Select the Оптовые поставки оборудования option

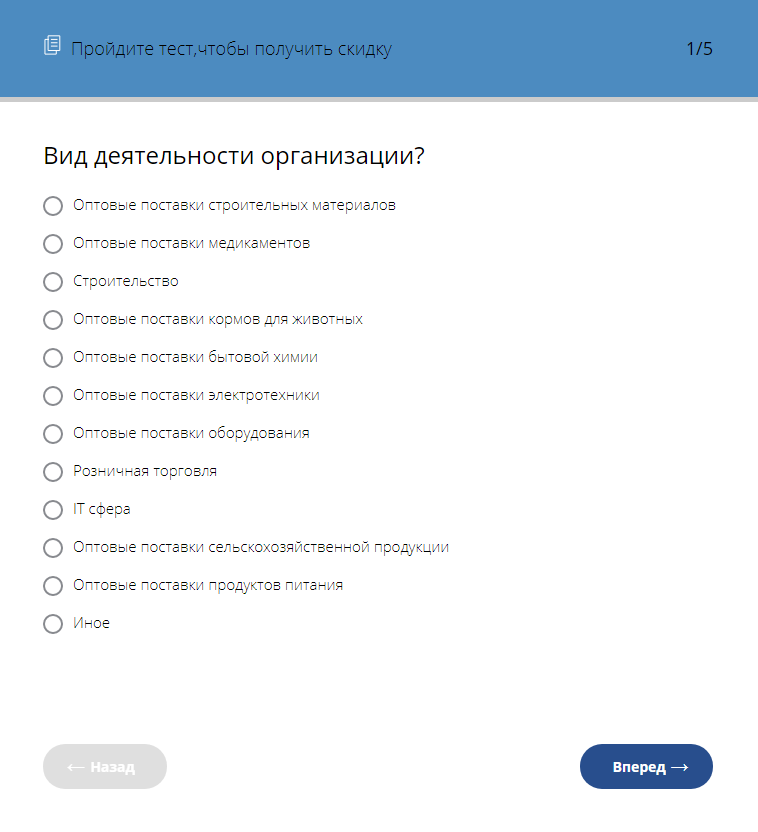(52, 434)
